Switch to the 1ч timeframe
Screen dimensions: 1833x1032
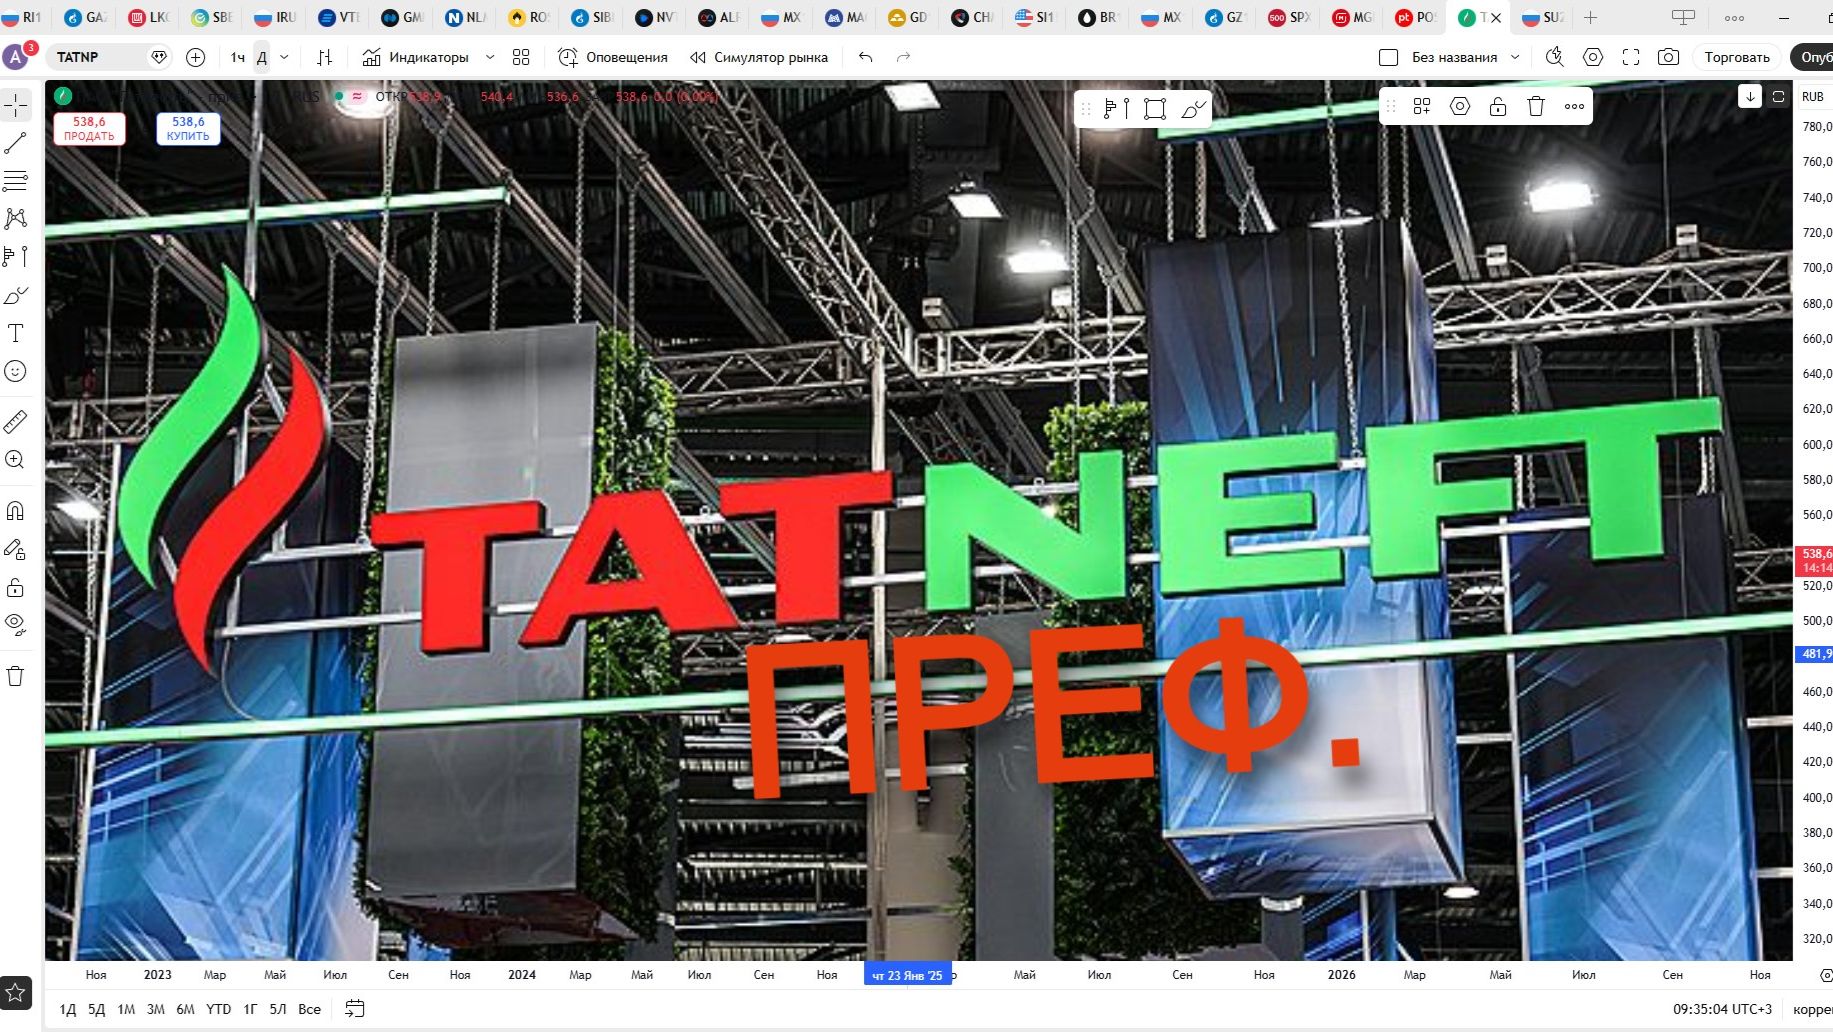[238, 57]
